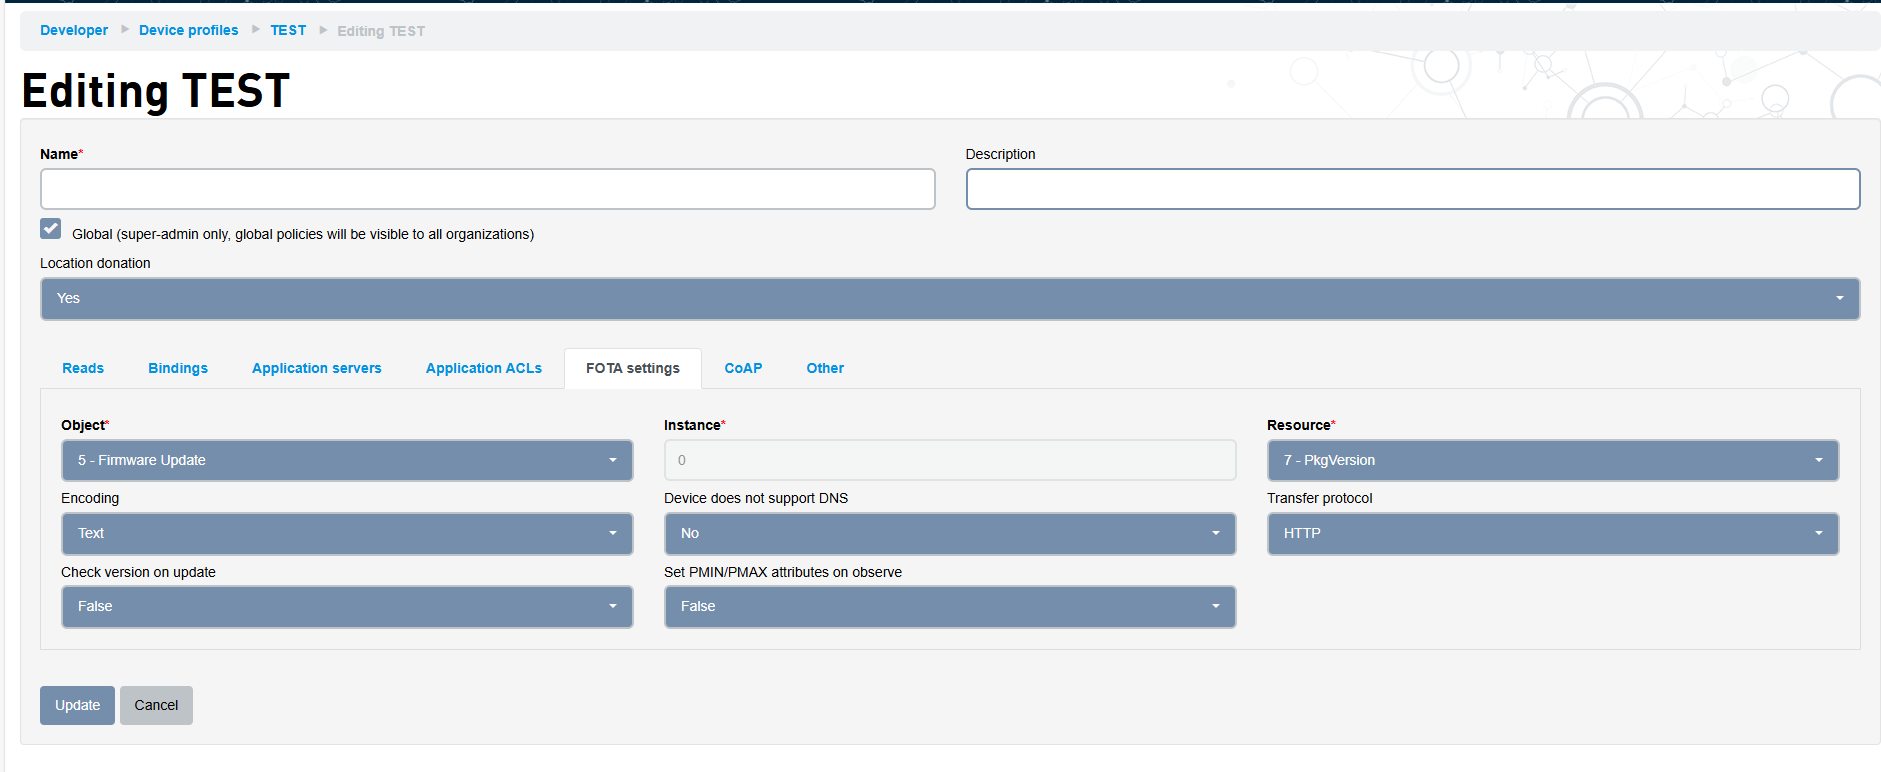Open Set PMIN/PMAX attributes on observe dropdown

point(949,607)
